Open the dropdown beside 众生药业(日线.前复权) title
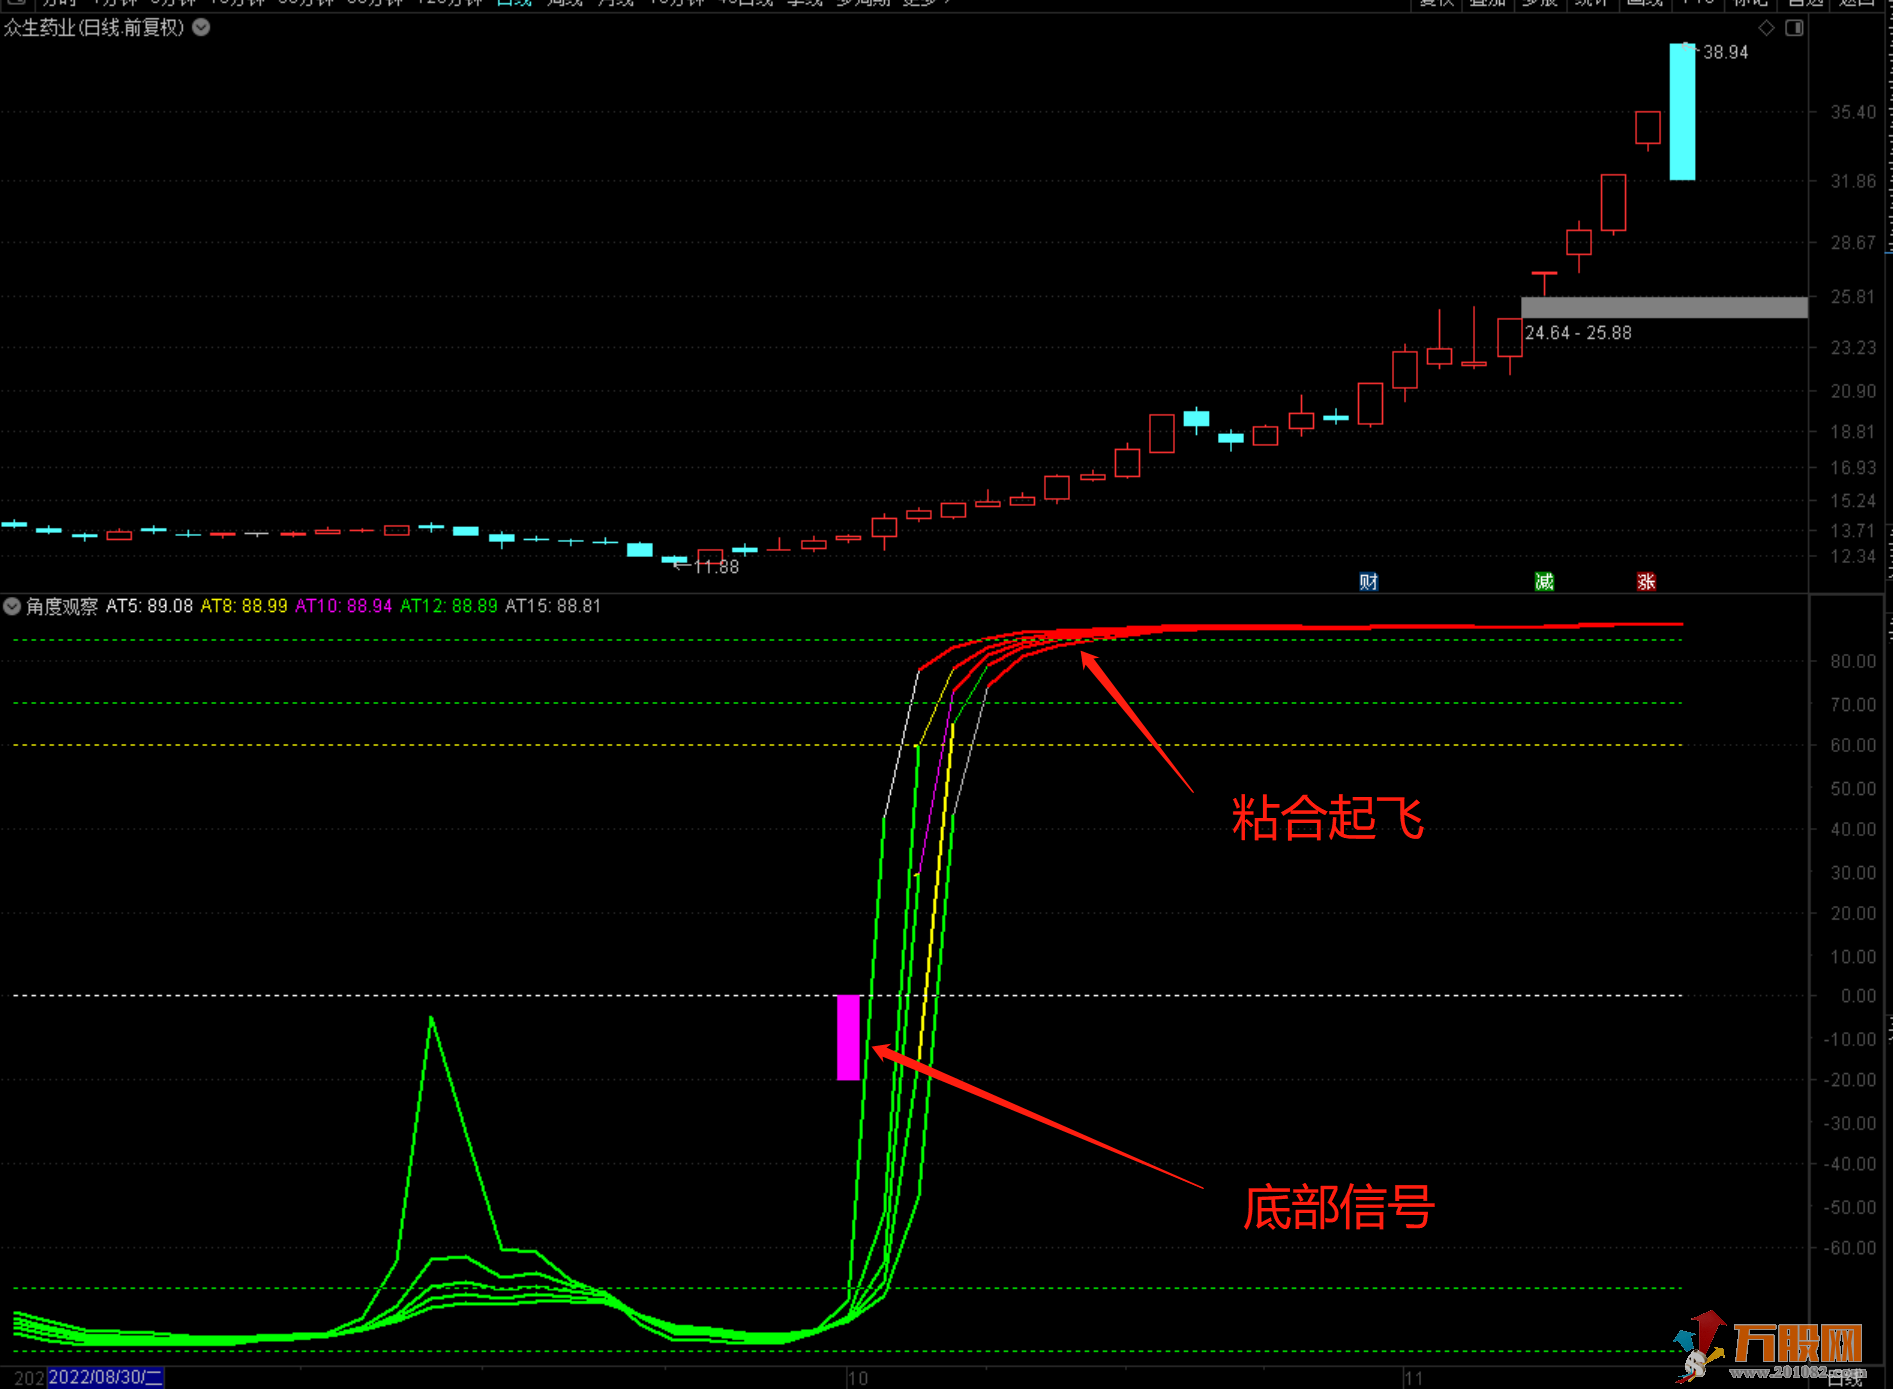 point(201,27)
